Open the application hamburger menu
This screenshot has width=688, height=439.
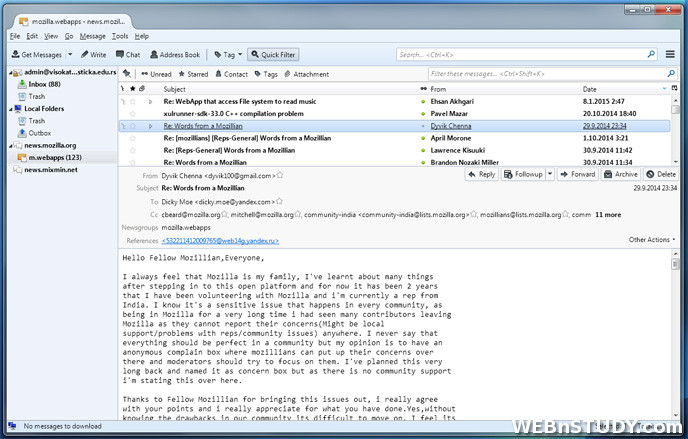pos(670,54)
